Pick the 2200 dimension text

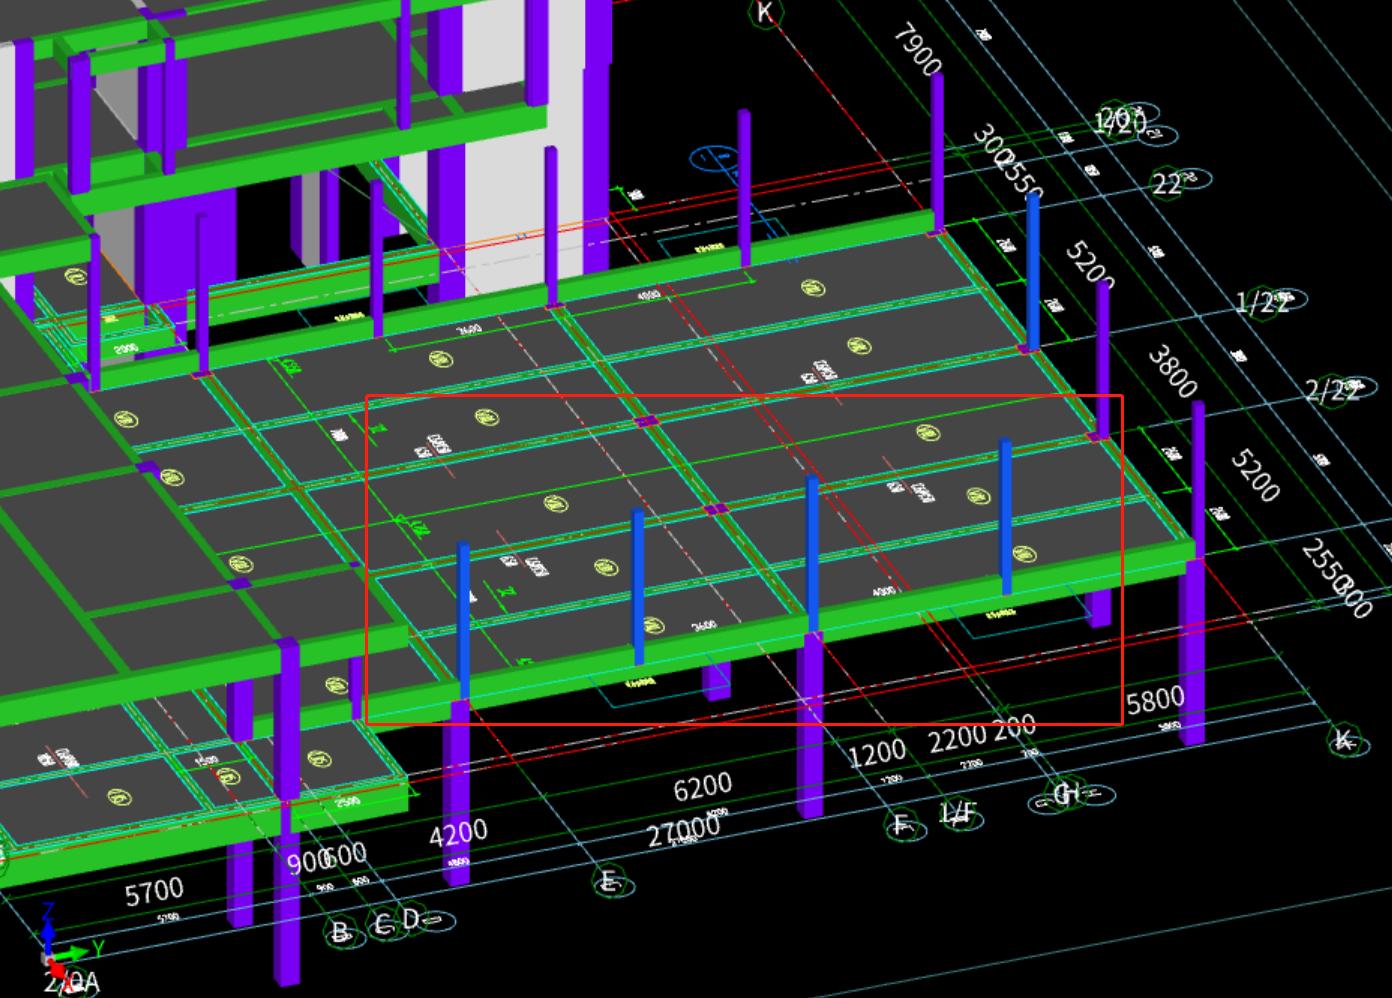957,739
